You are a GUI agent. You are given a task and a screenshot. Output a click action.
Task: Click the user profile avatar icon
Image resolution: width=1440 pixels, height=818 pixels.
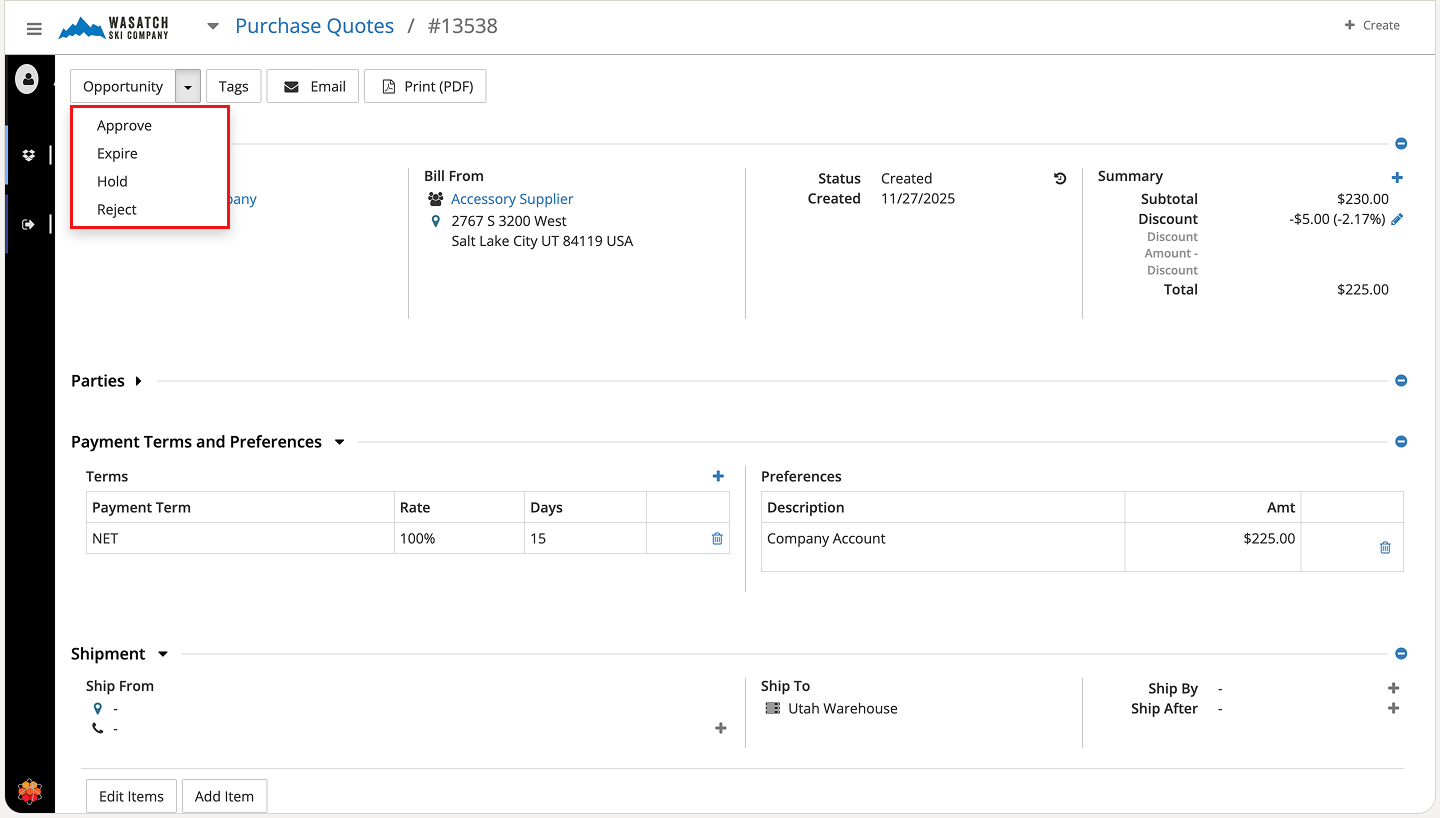tap(27, 78)
